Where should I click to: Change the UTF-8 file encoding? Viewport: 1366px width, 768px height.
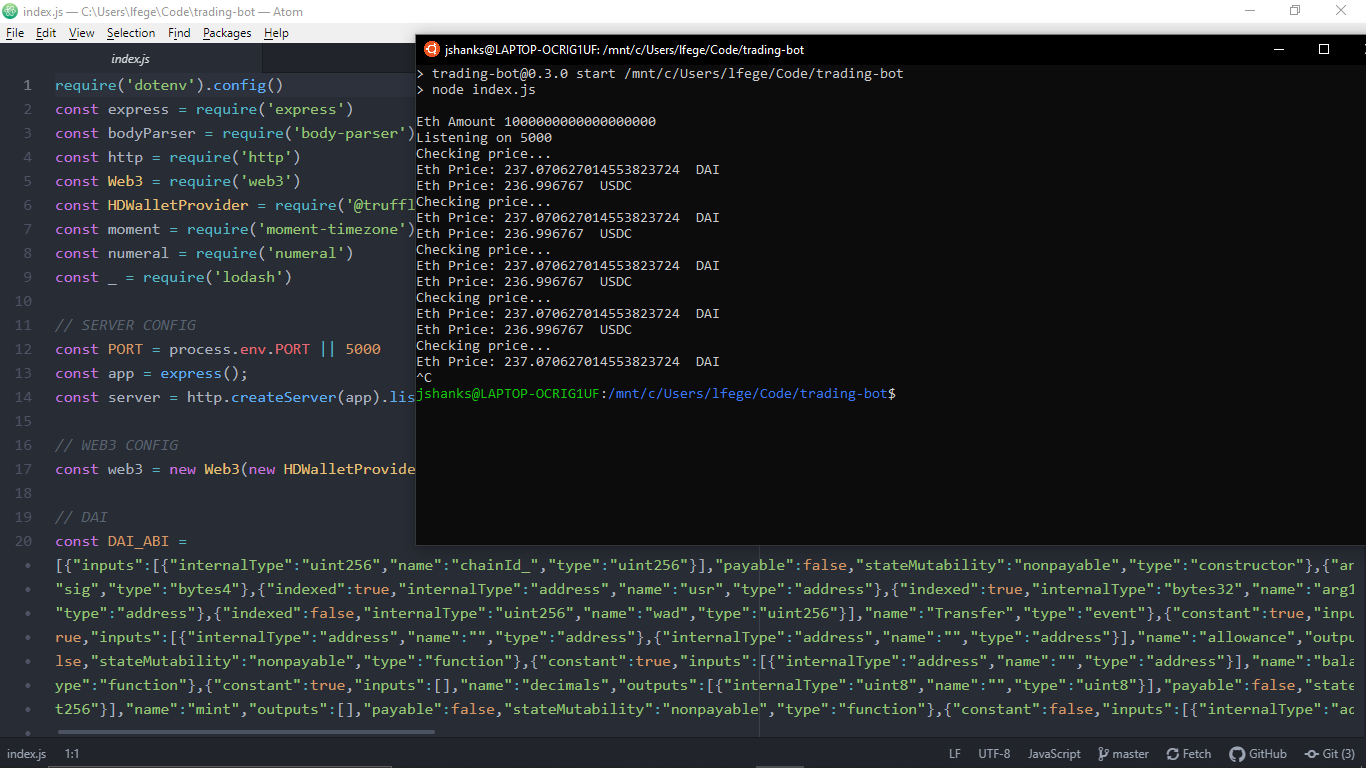click(x=994, y=754)
